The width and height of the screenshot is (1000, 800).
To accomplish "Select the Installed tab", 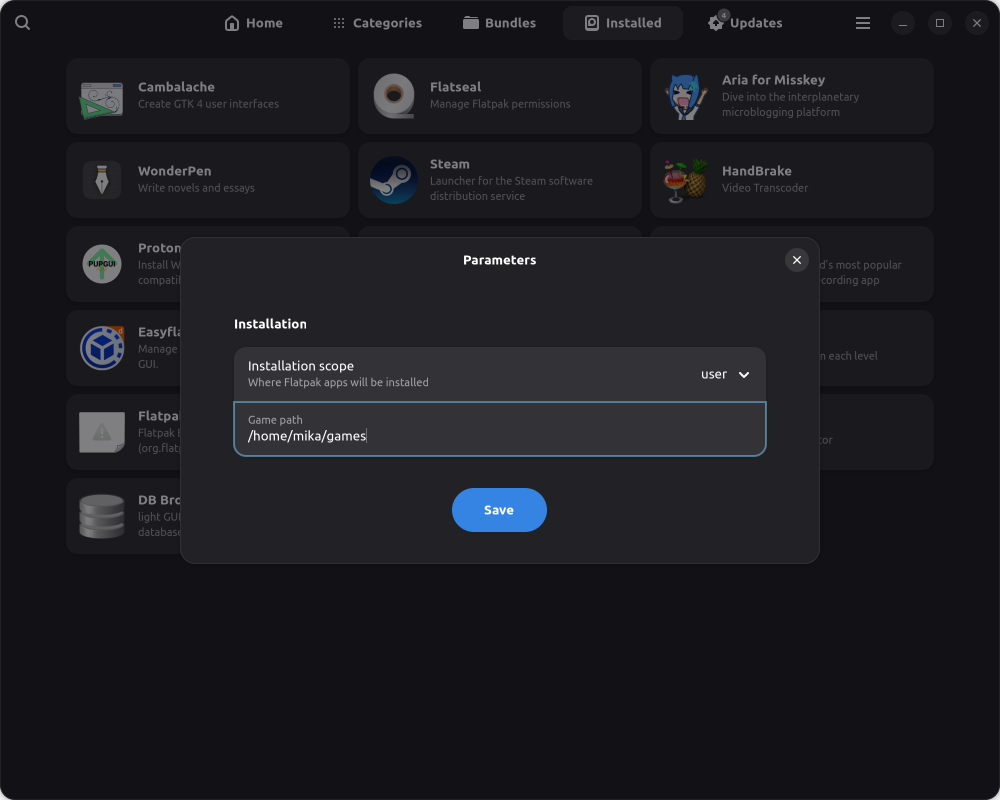I will point(623,23).
